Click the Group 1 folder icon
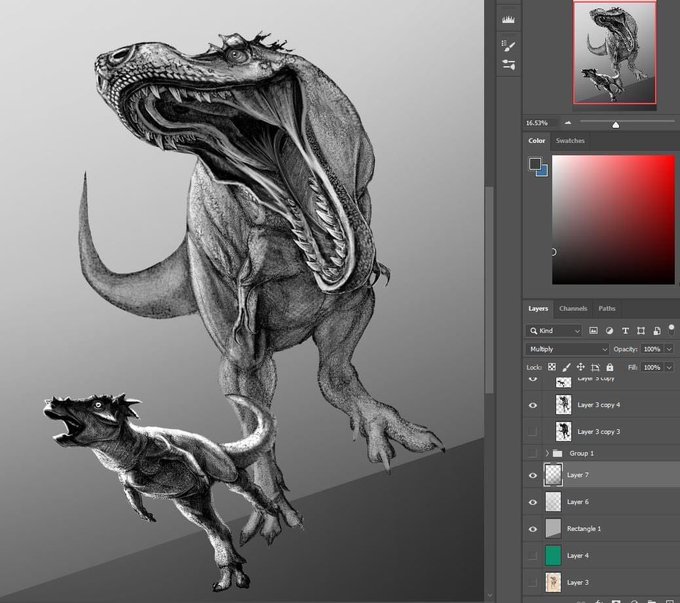The image size is (680, 603). 558,453
